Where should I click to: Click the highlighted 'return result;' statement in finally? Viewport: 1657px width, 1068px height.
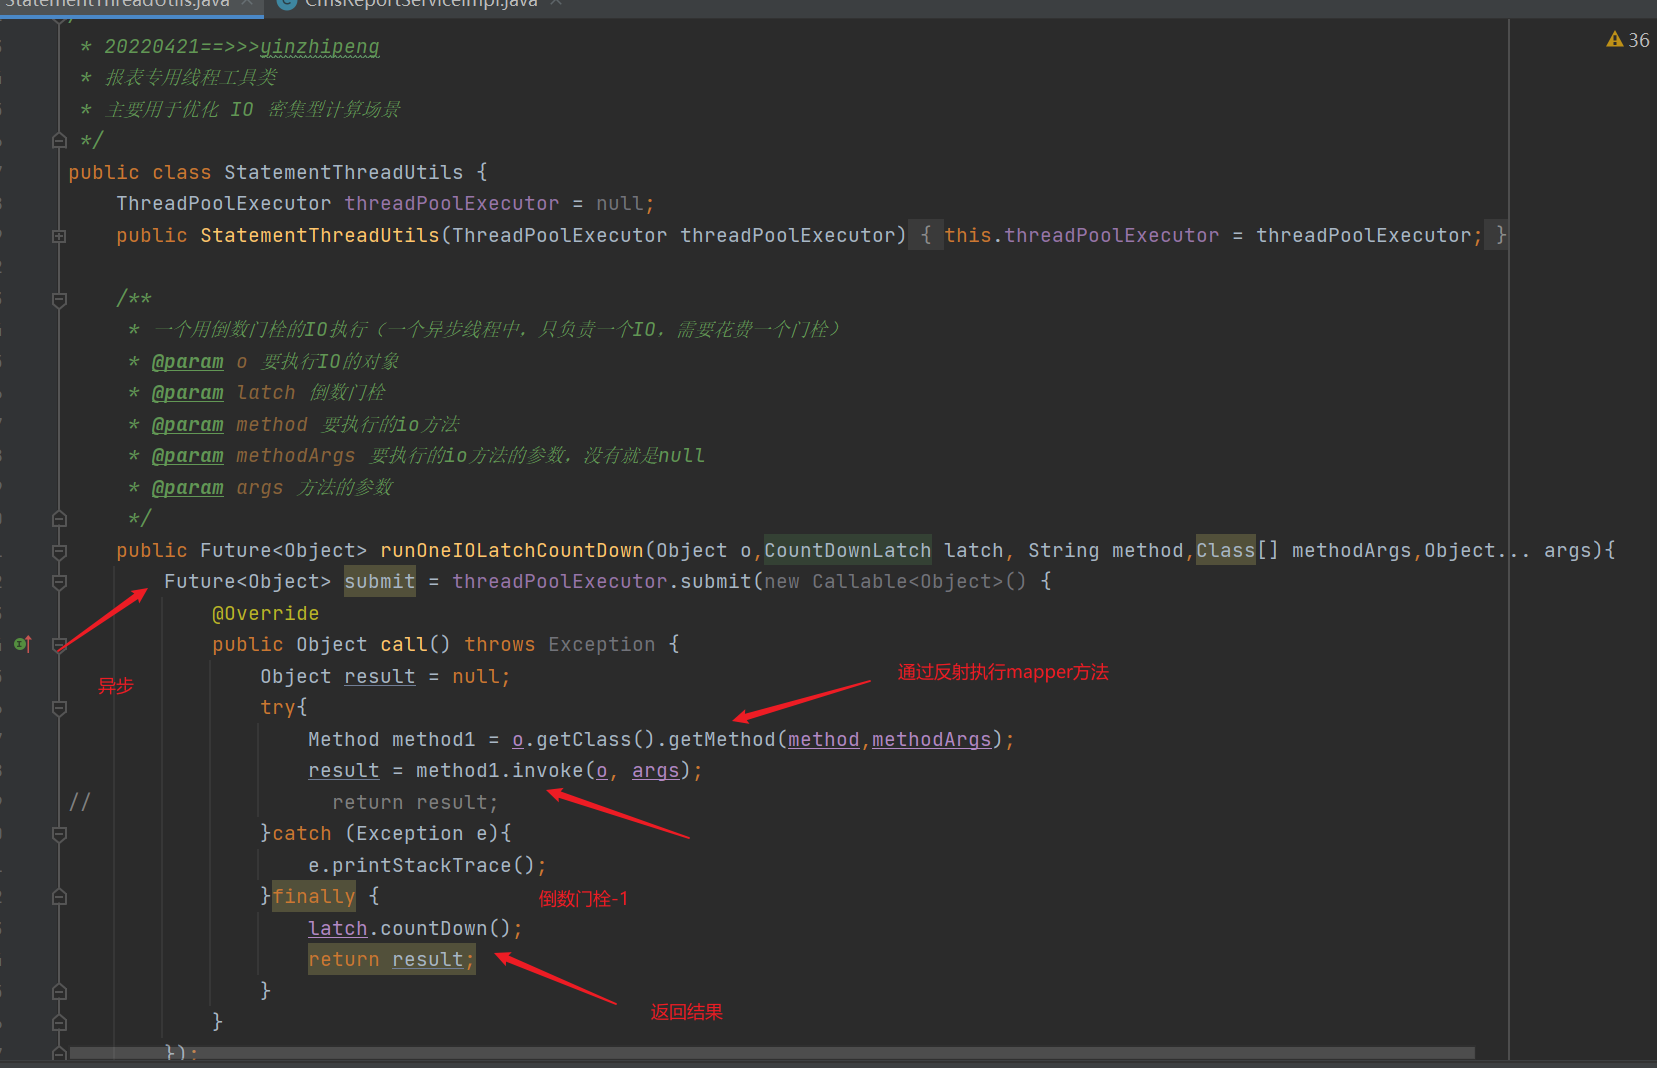coord(391,959)
